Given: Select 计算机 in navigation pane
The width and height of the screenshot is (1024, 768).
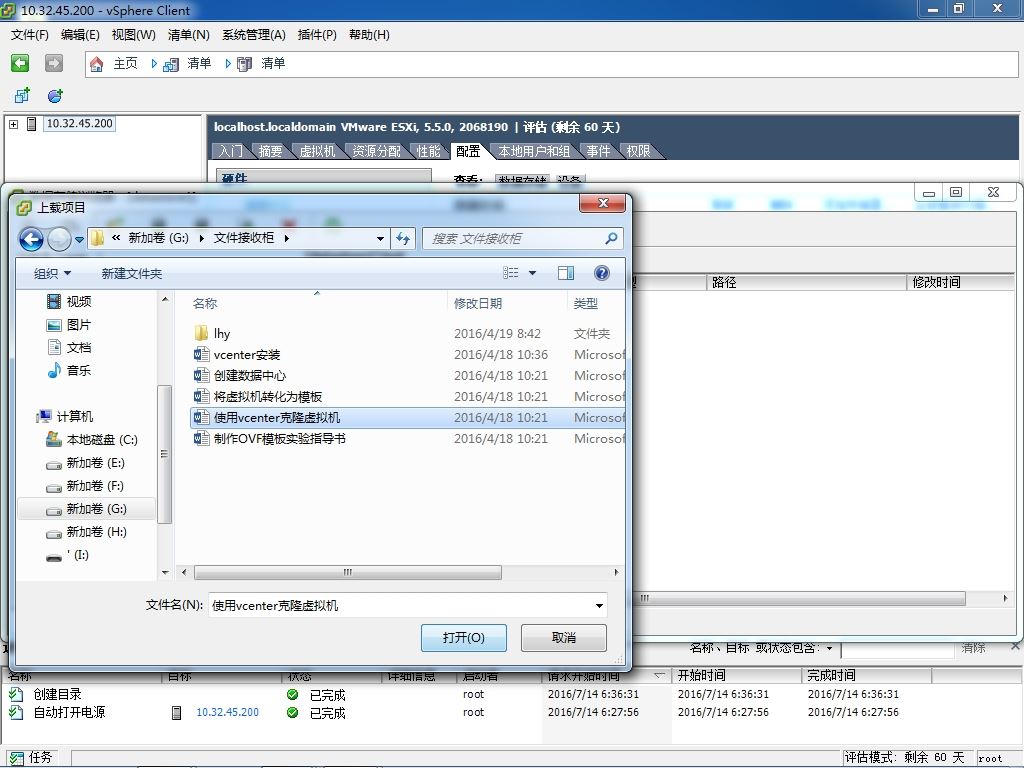Looking at the screenshot, I should (65, 416).
